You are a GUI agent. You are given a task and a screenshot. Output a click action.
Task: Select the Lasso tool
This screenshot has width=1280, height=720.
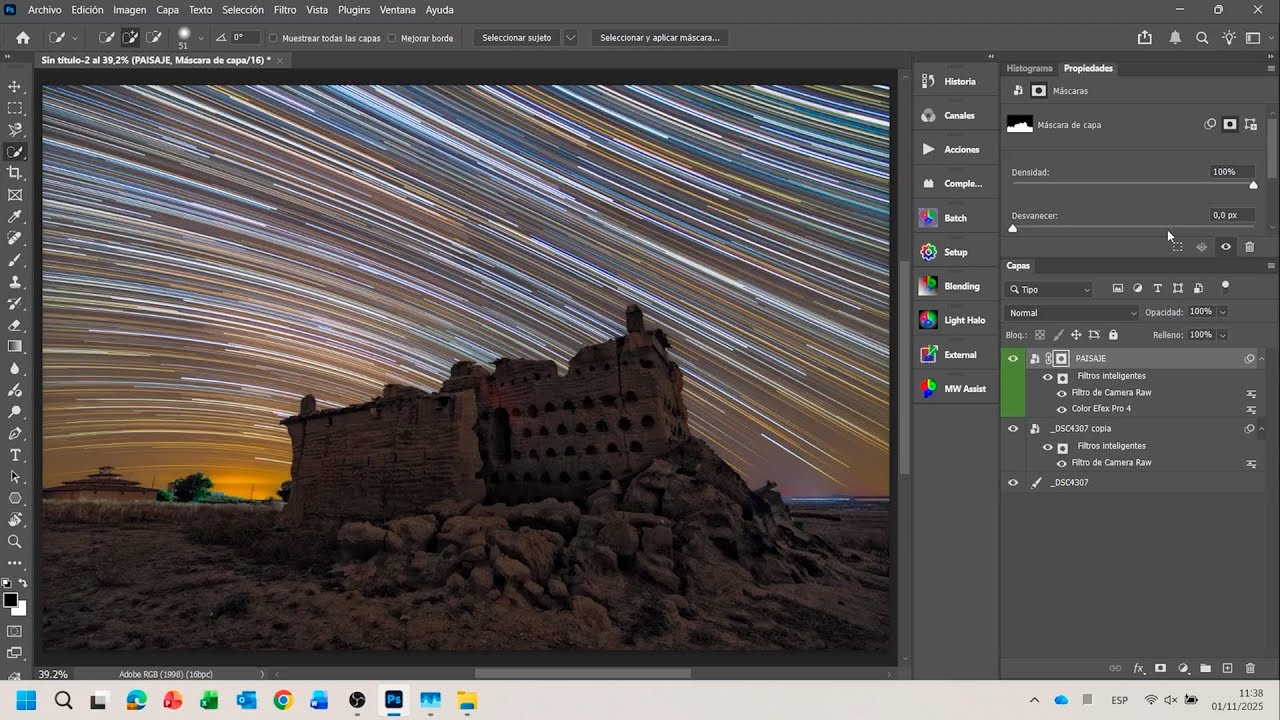click(15, 130)
